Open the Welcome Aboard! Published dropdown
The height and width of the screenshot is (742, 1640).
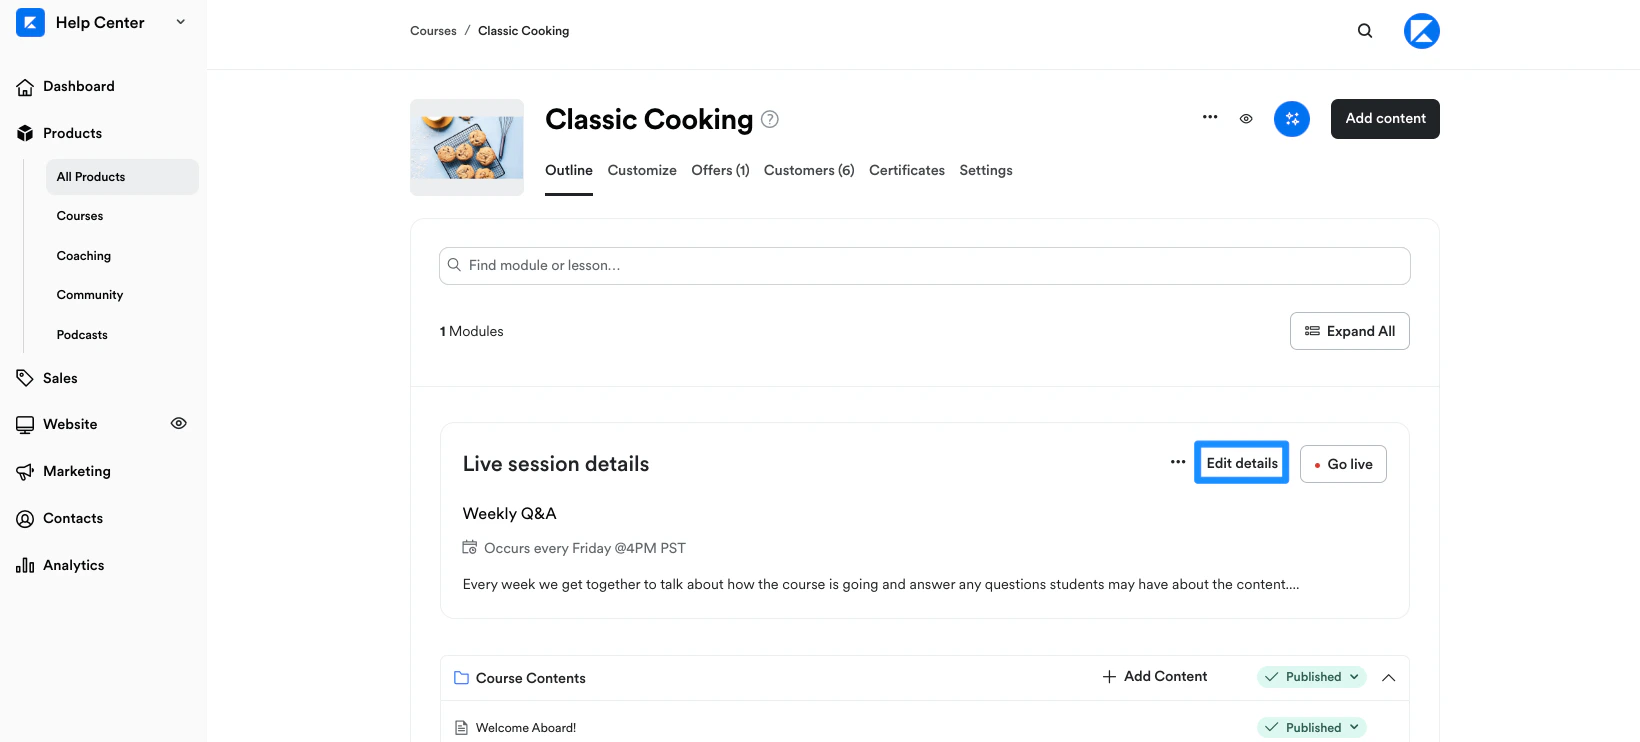(1312, 728)
